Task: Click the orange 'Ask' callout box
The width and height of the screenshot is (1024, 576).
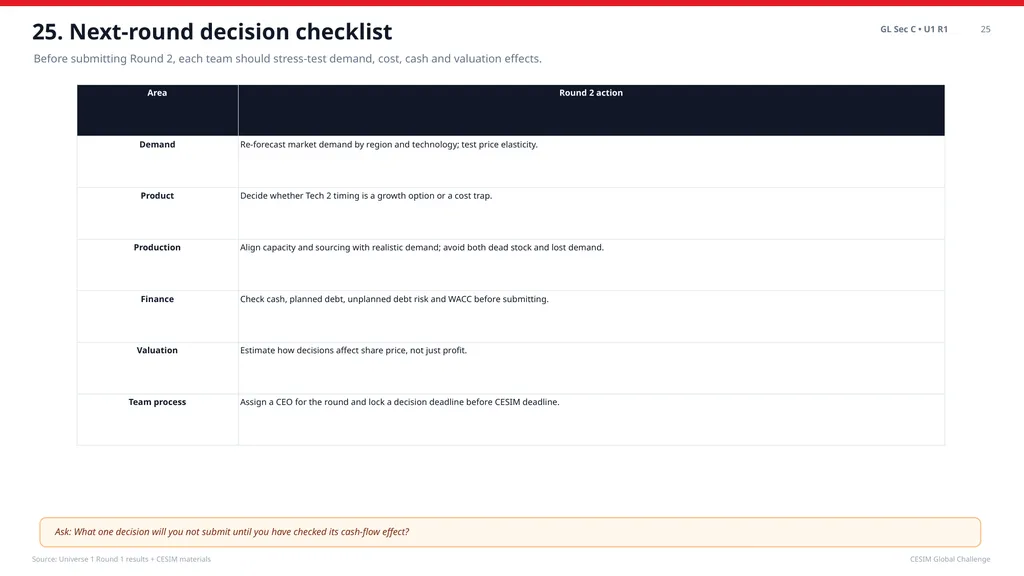Action: click(510, 532)
